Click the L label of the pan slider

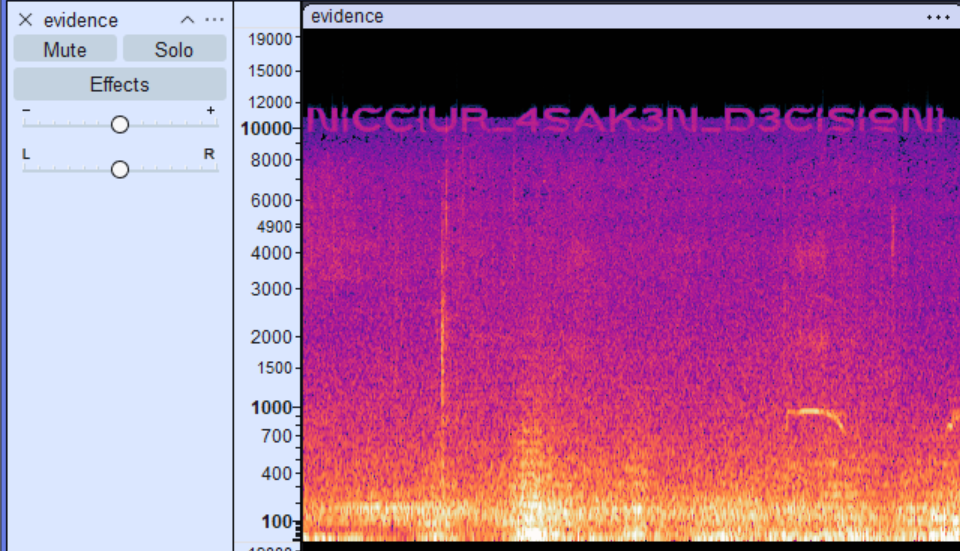tap(27, 154)
